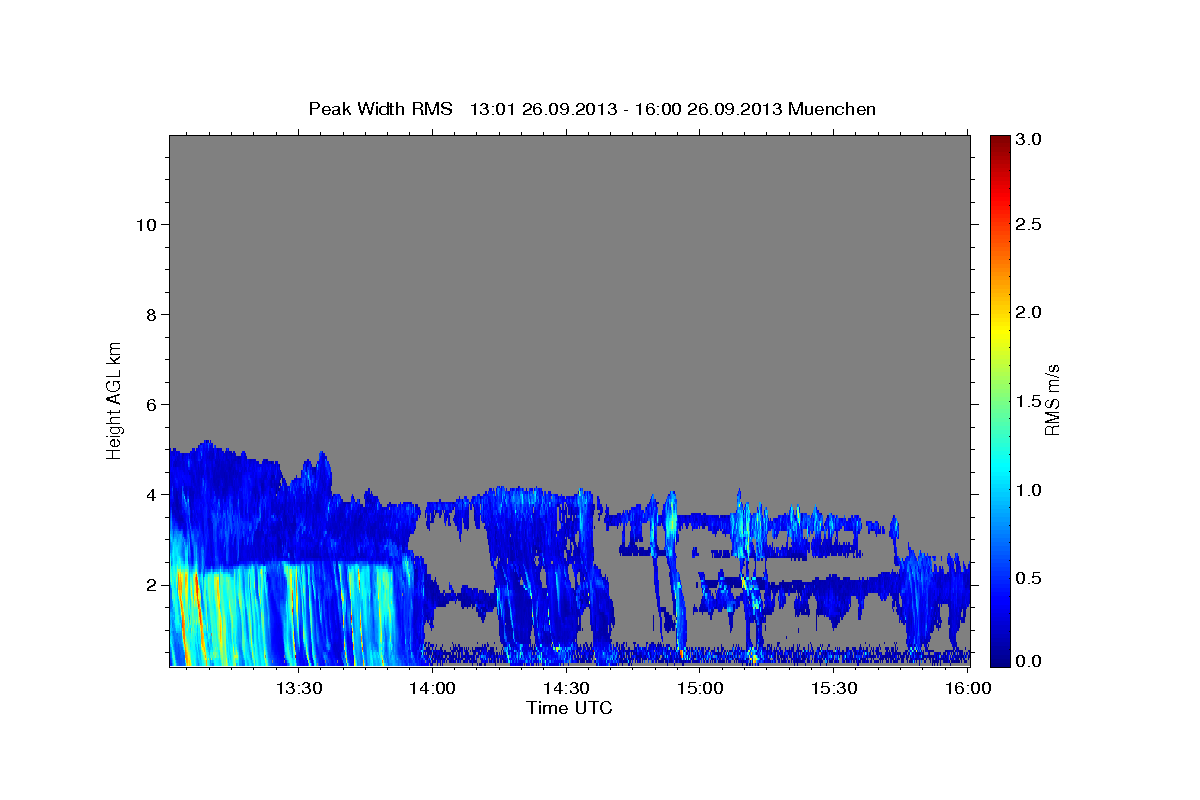This screenshot has height=800, width=1200.
Task: Click the Muenchen location label in title
Action: (x=832, y=108)
